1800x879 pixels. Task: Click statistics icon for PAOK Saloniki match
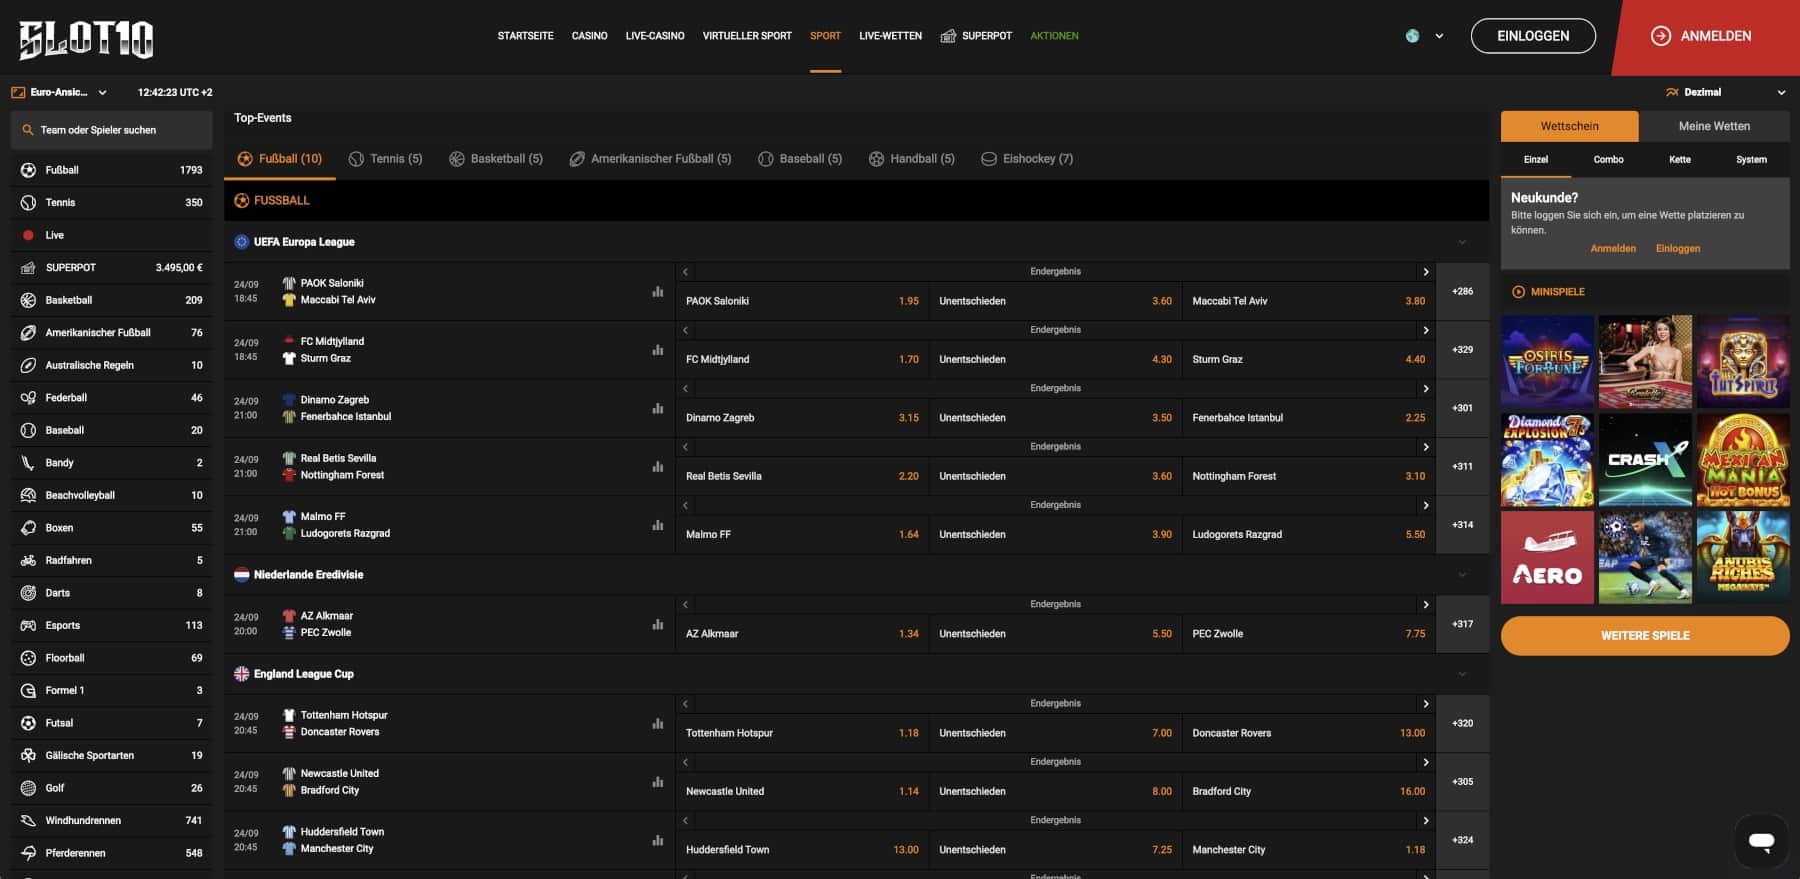[x=658, y=292]
